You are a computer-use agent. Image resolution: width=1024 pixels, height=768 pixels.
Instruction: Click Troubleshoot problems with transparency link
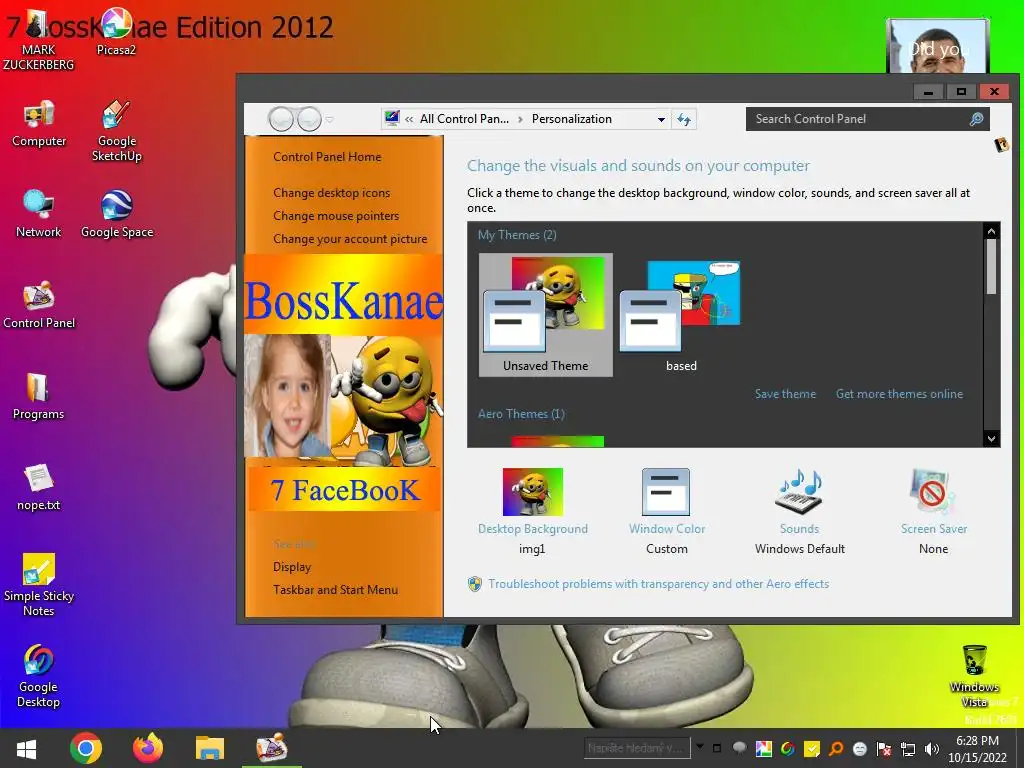658,584
